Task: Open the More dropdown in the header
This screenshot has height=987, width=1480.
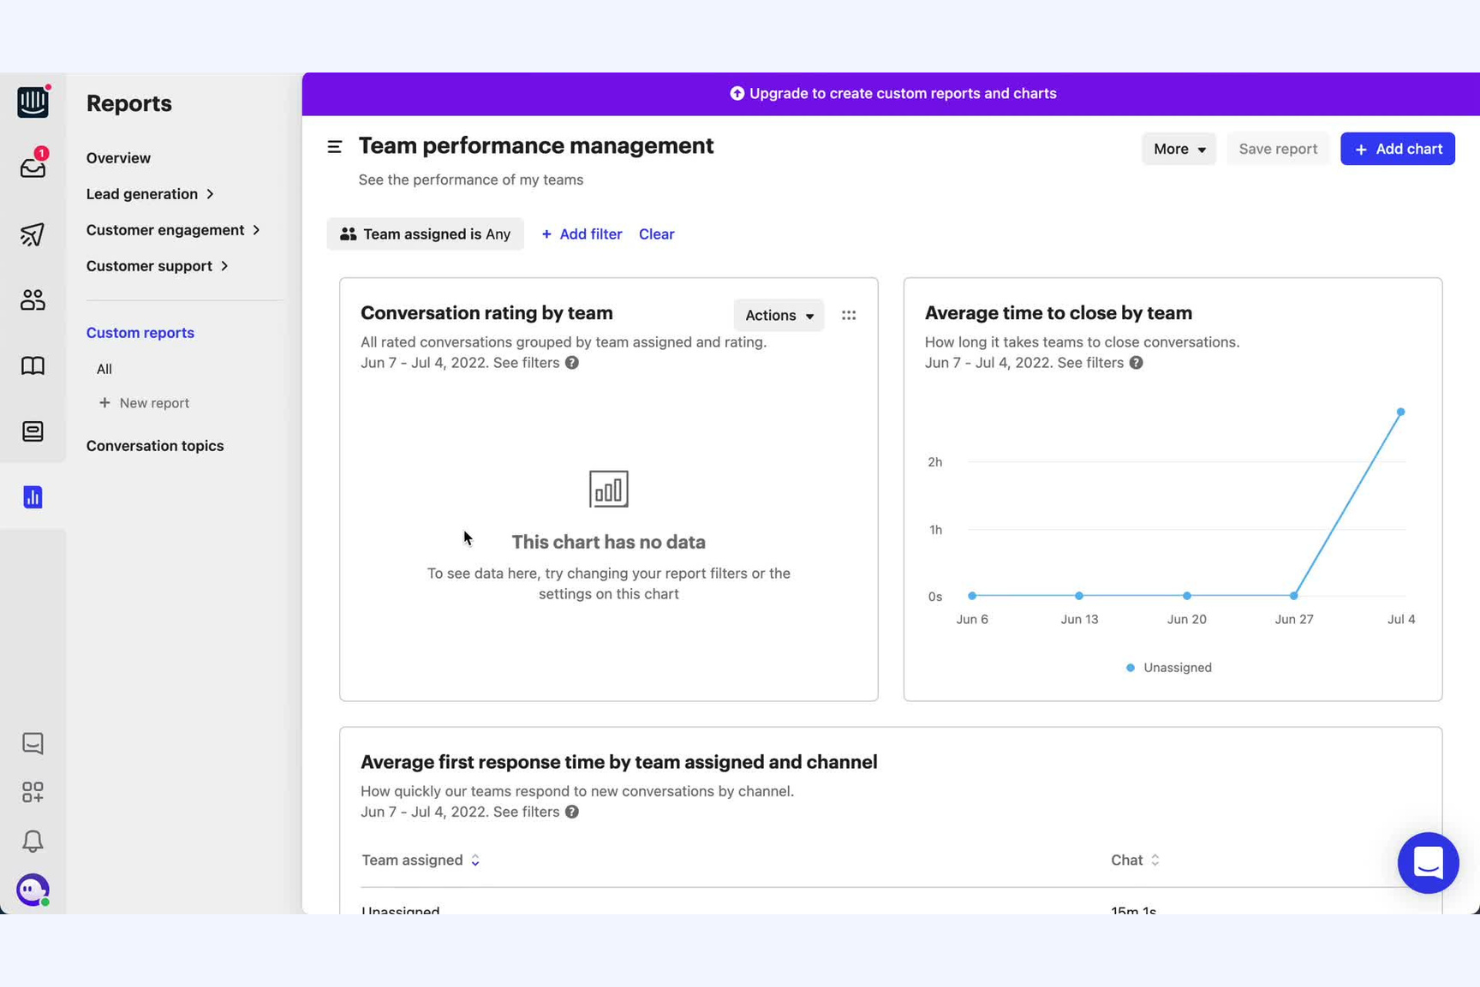Action: (x=1178, y=148)
